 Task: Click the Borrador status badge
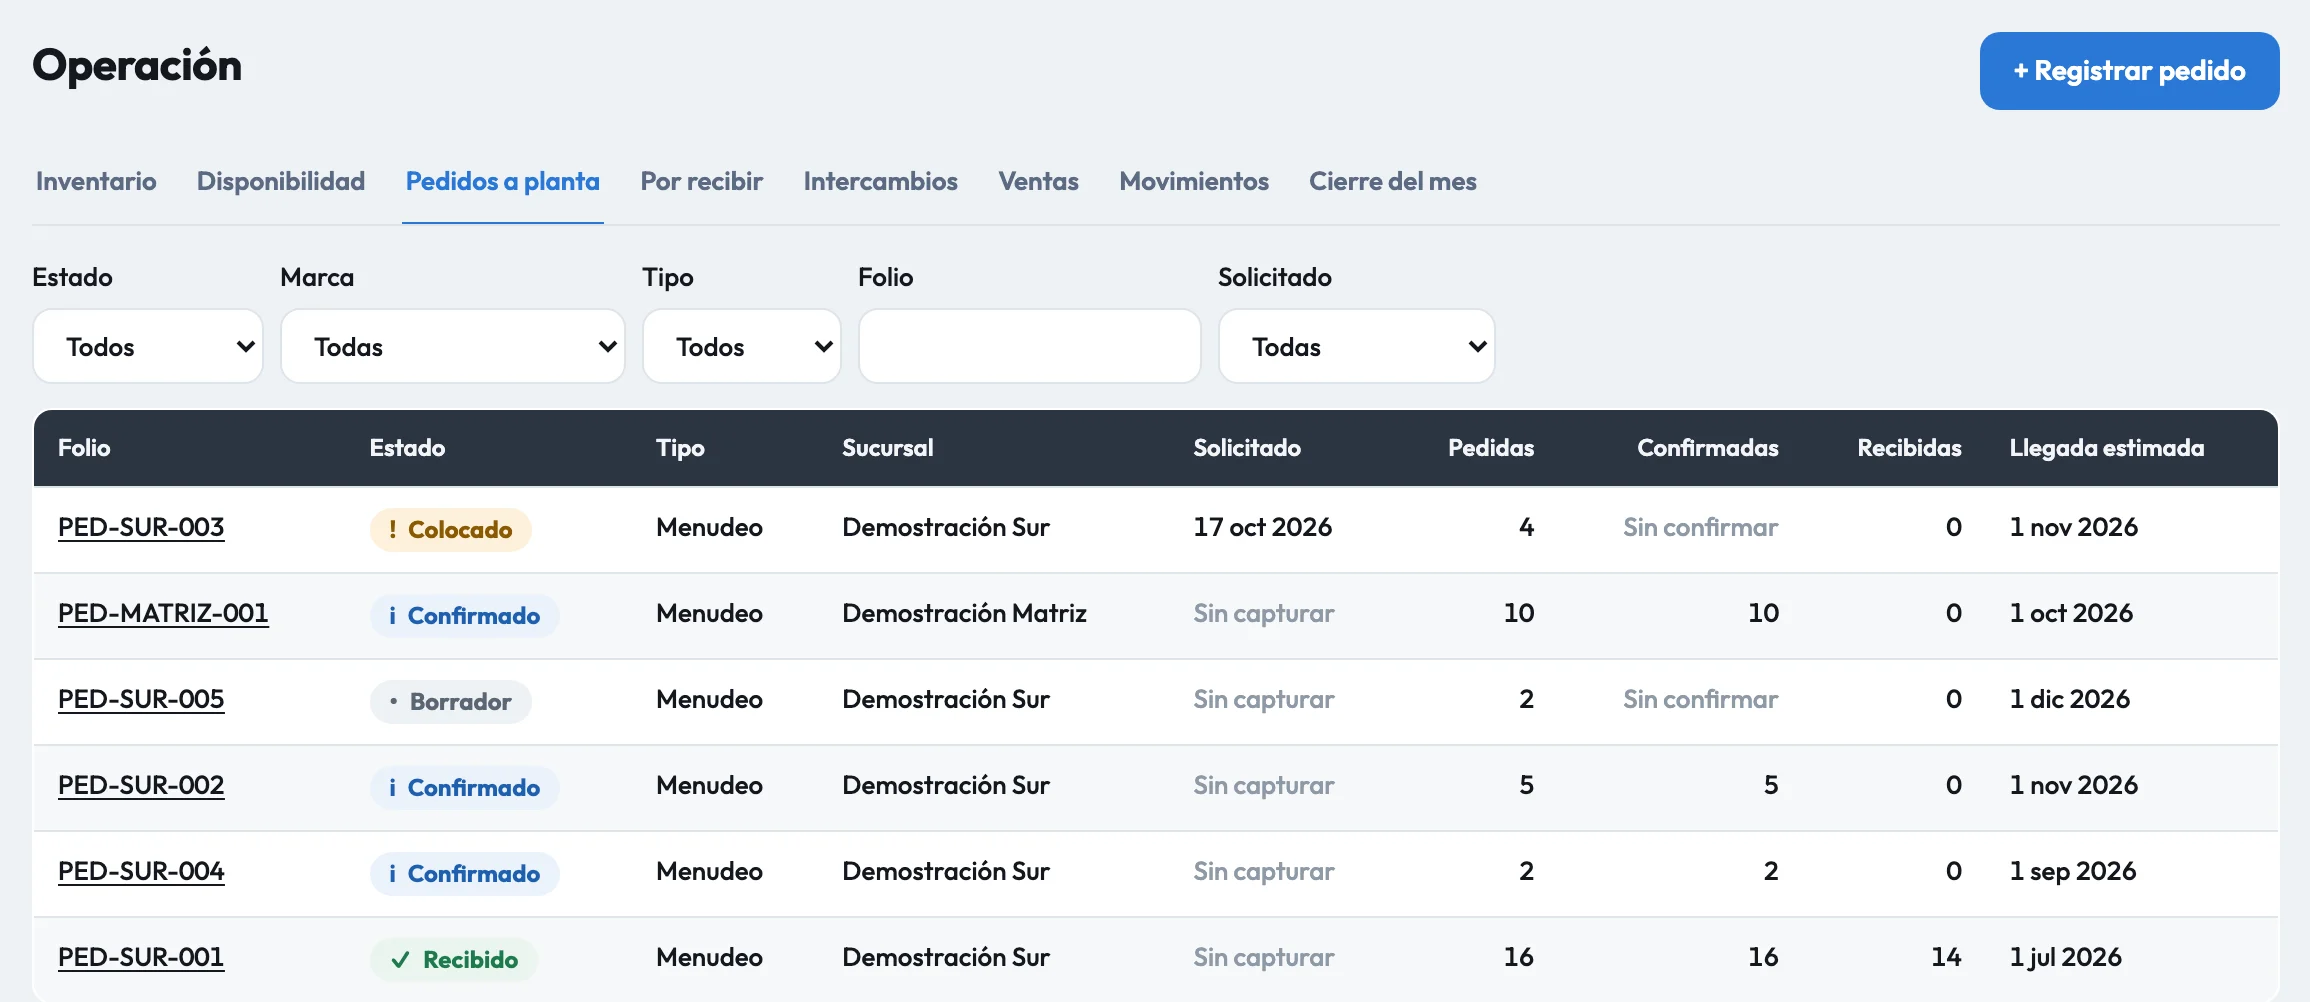451,702
